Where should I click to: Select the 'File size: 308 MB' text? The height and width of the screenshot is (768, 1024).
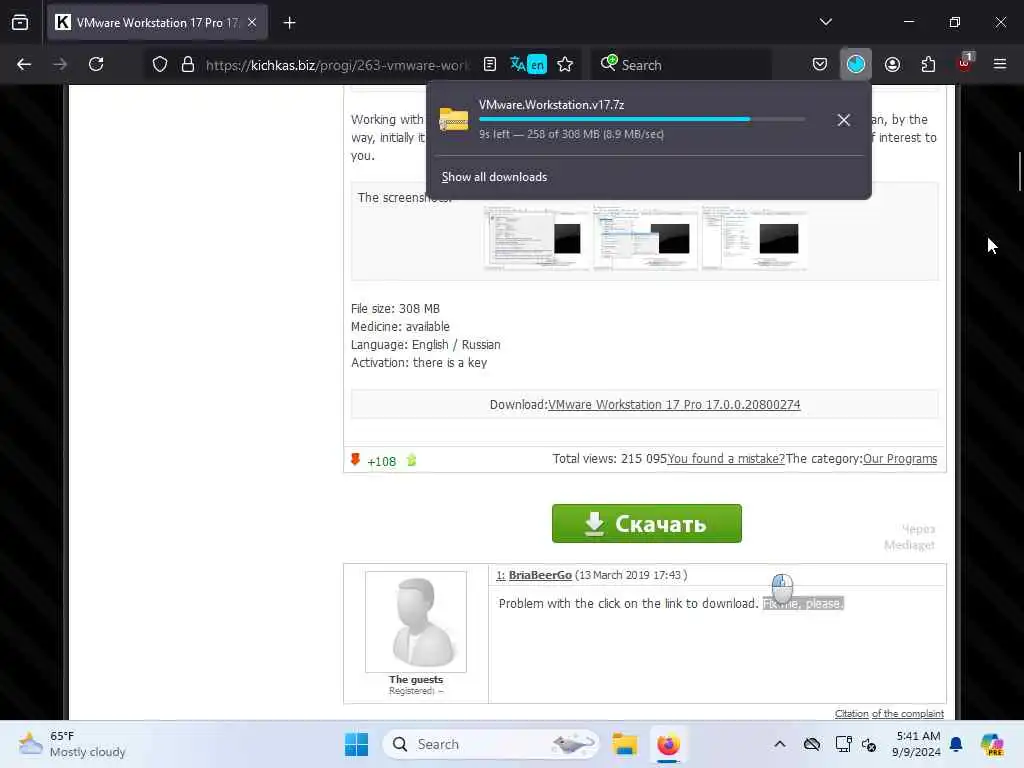pos(395,308)
